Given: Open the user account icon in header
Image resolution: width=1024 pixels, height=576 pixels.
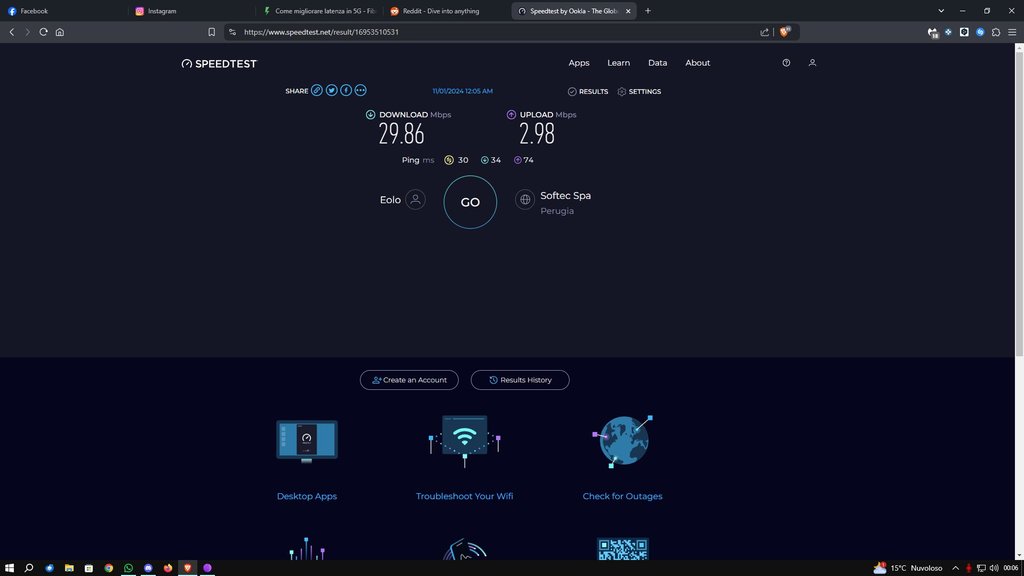Looking at the screenshot, I should (812, 63).
